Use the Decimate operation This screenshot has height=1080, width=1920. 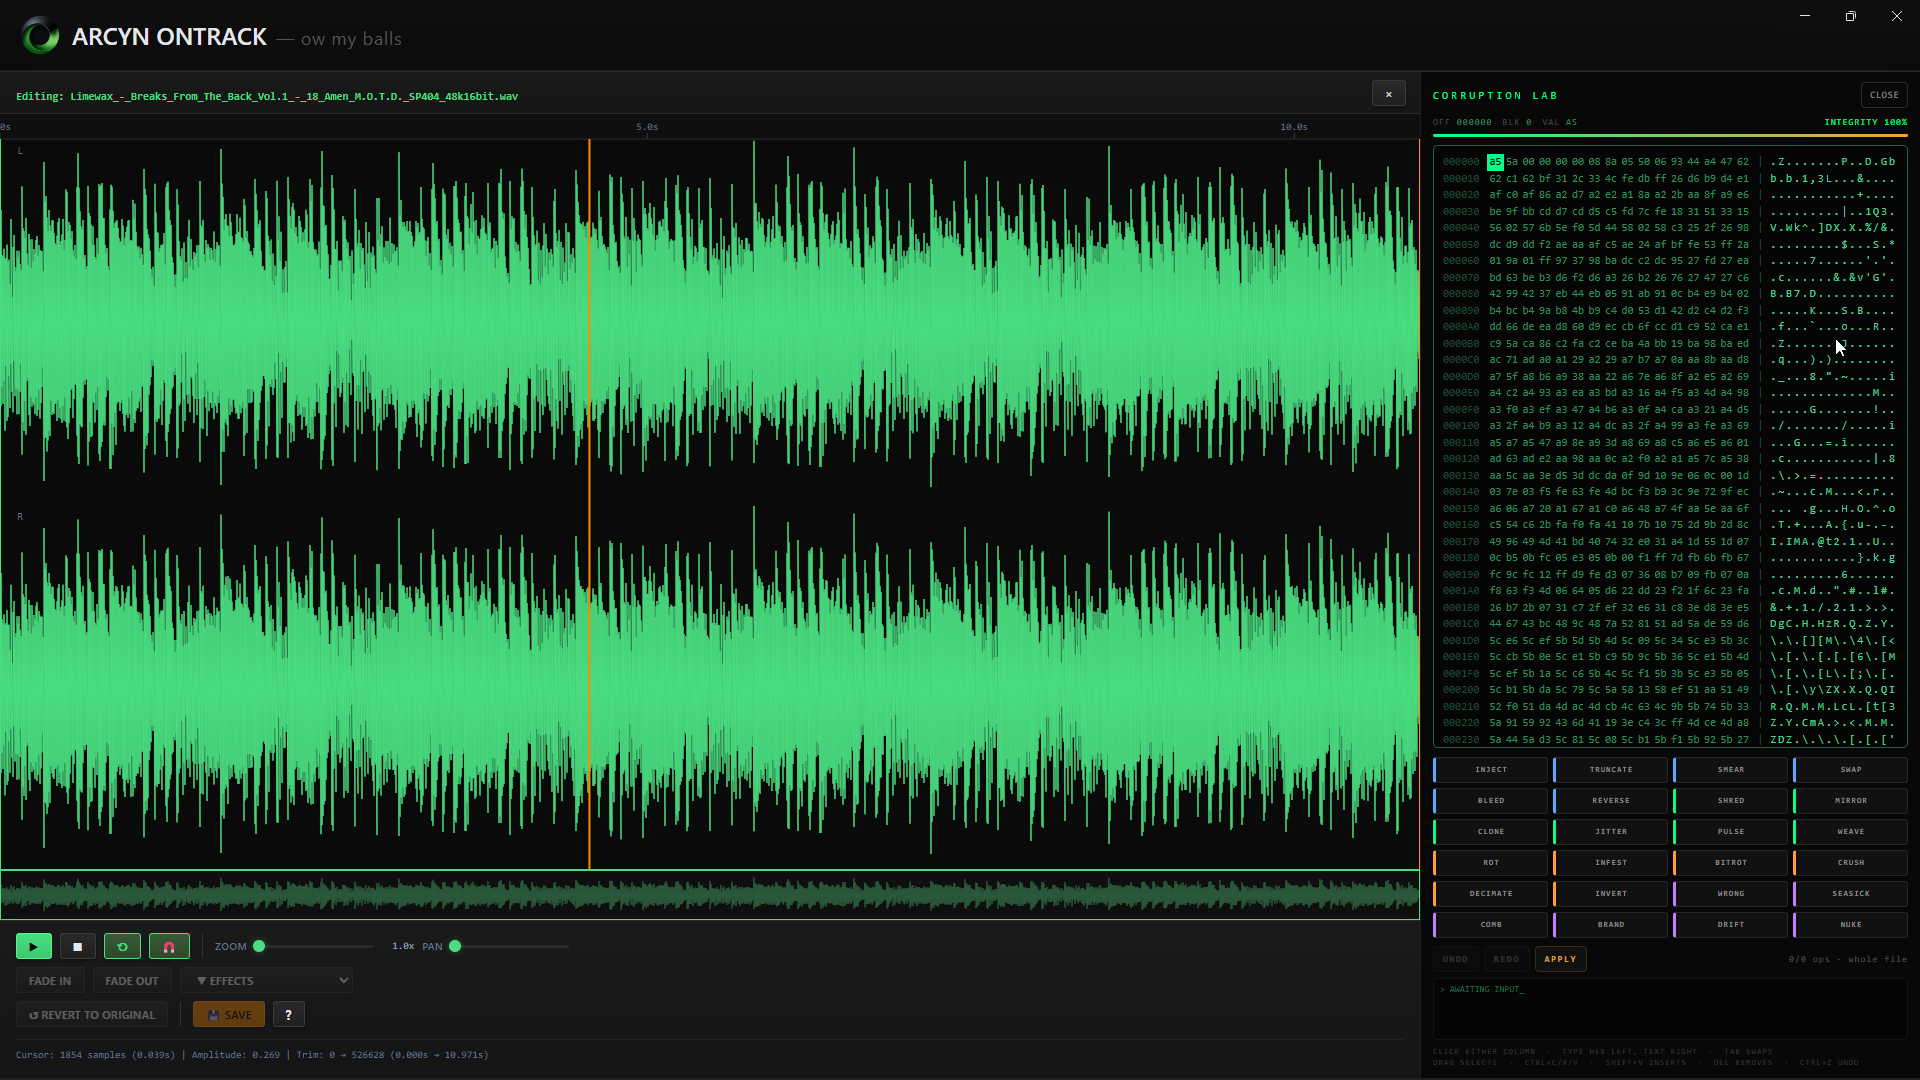click(1490, 893)
